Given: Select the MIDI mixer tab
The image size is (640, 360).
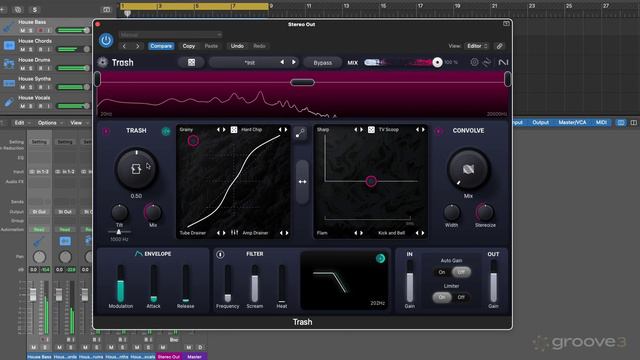Looking at the screenshot, I should pos(601,122).
